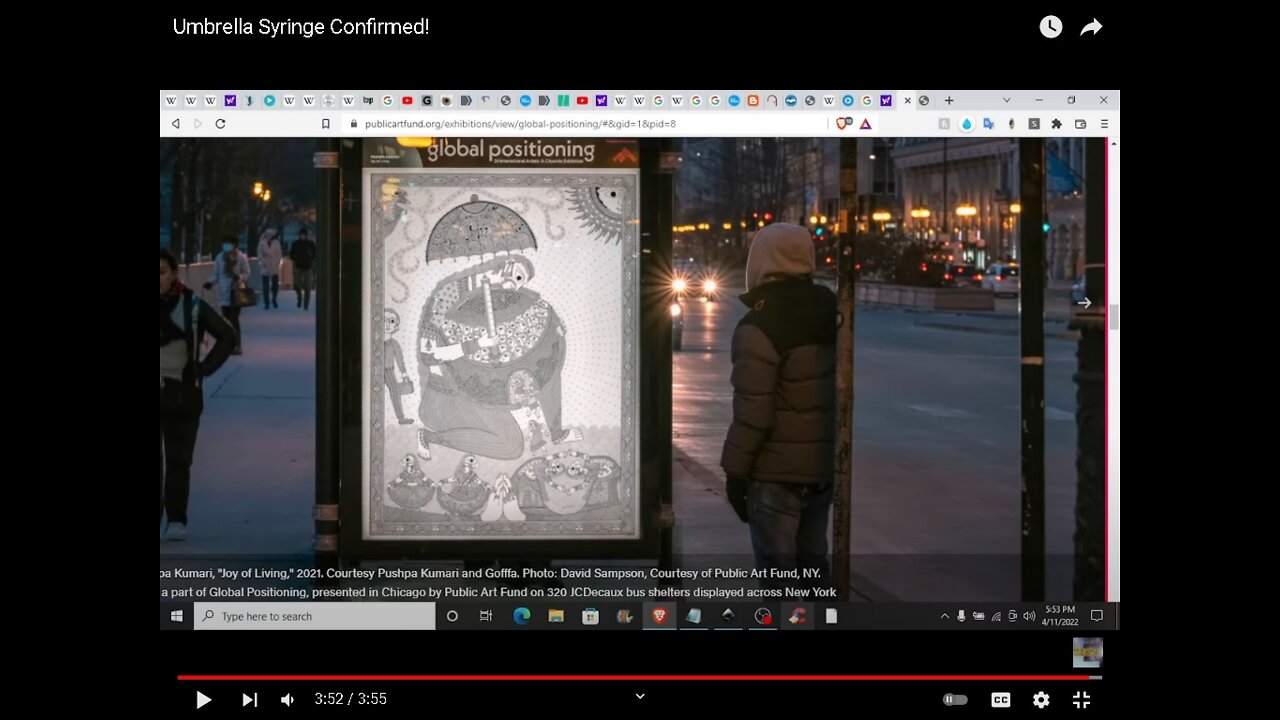The width and height of the screenshot is (1280, 720).
Task: Click the 'Type here to search' box
Action: point(315,616)
